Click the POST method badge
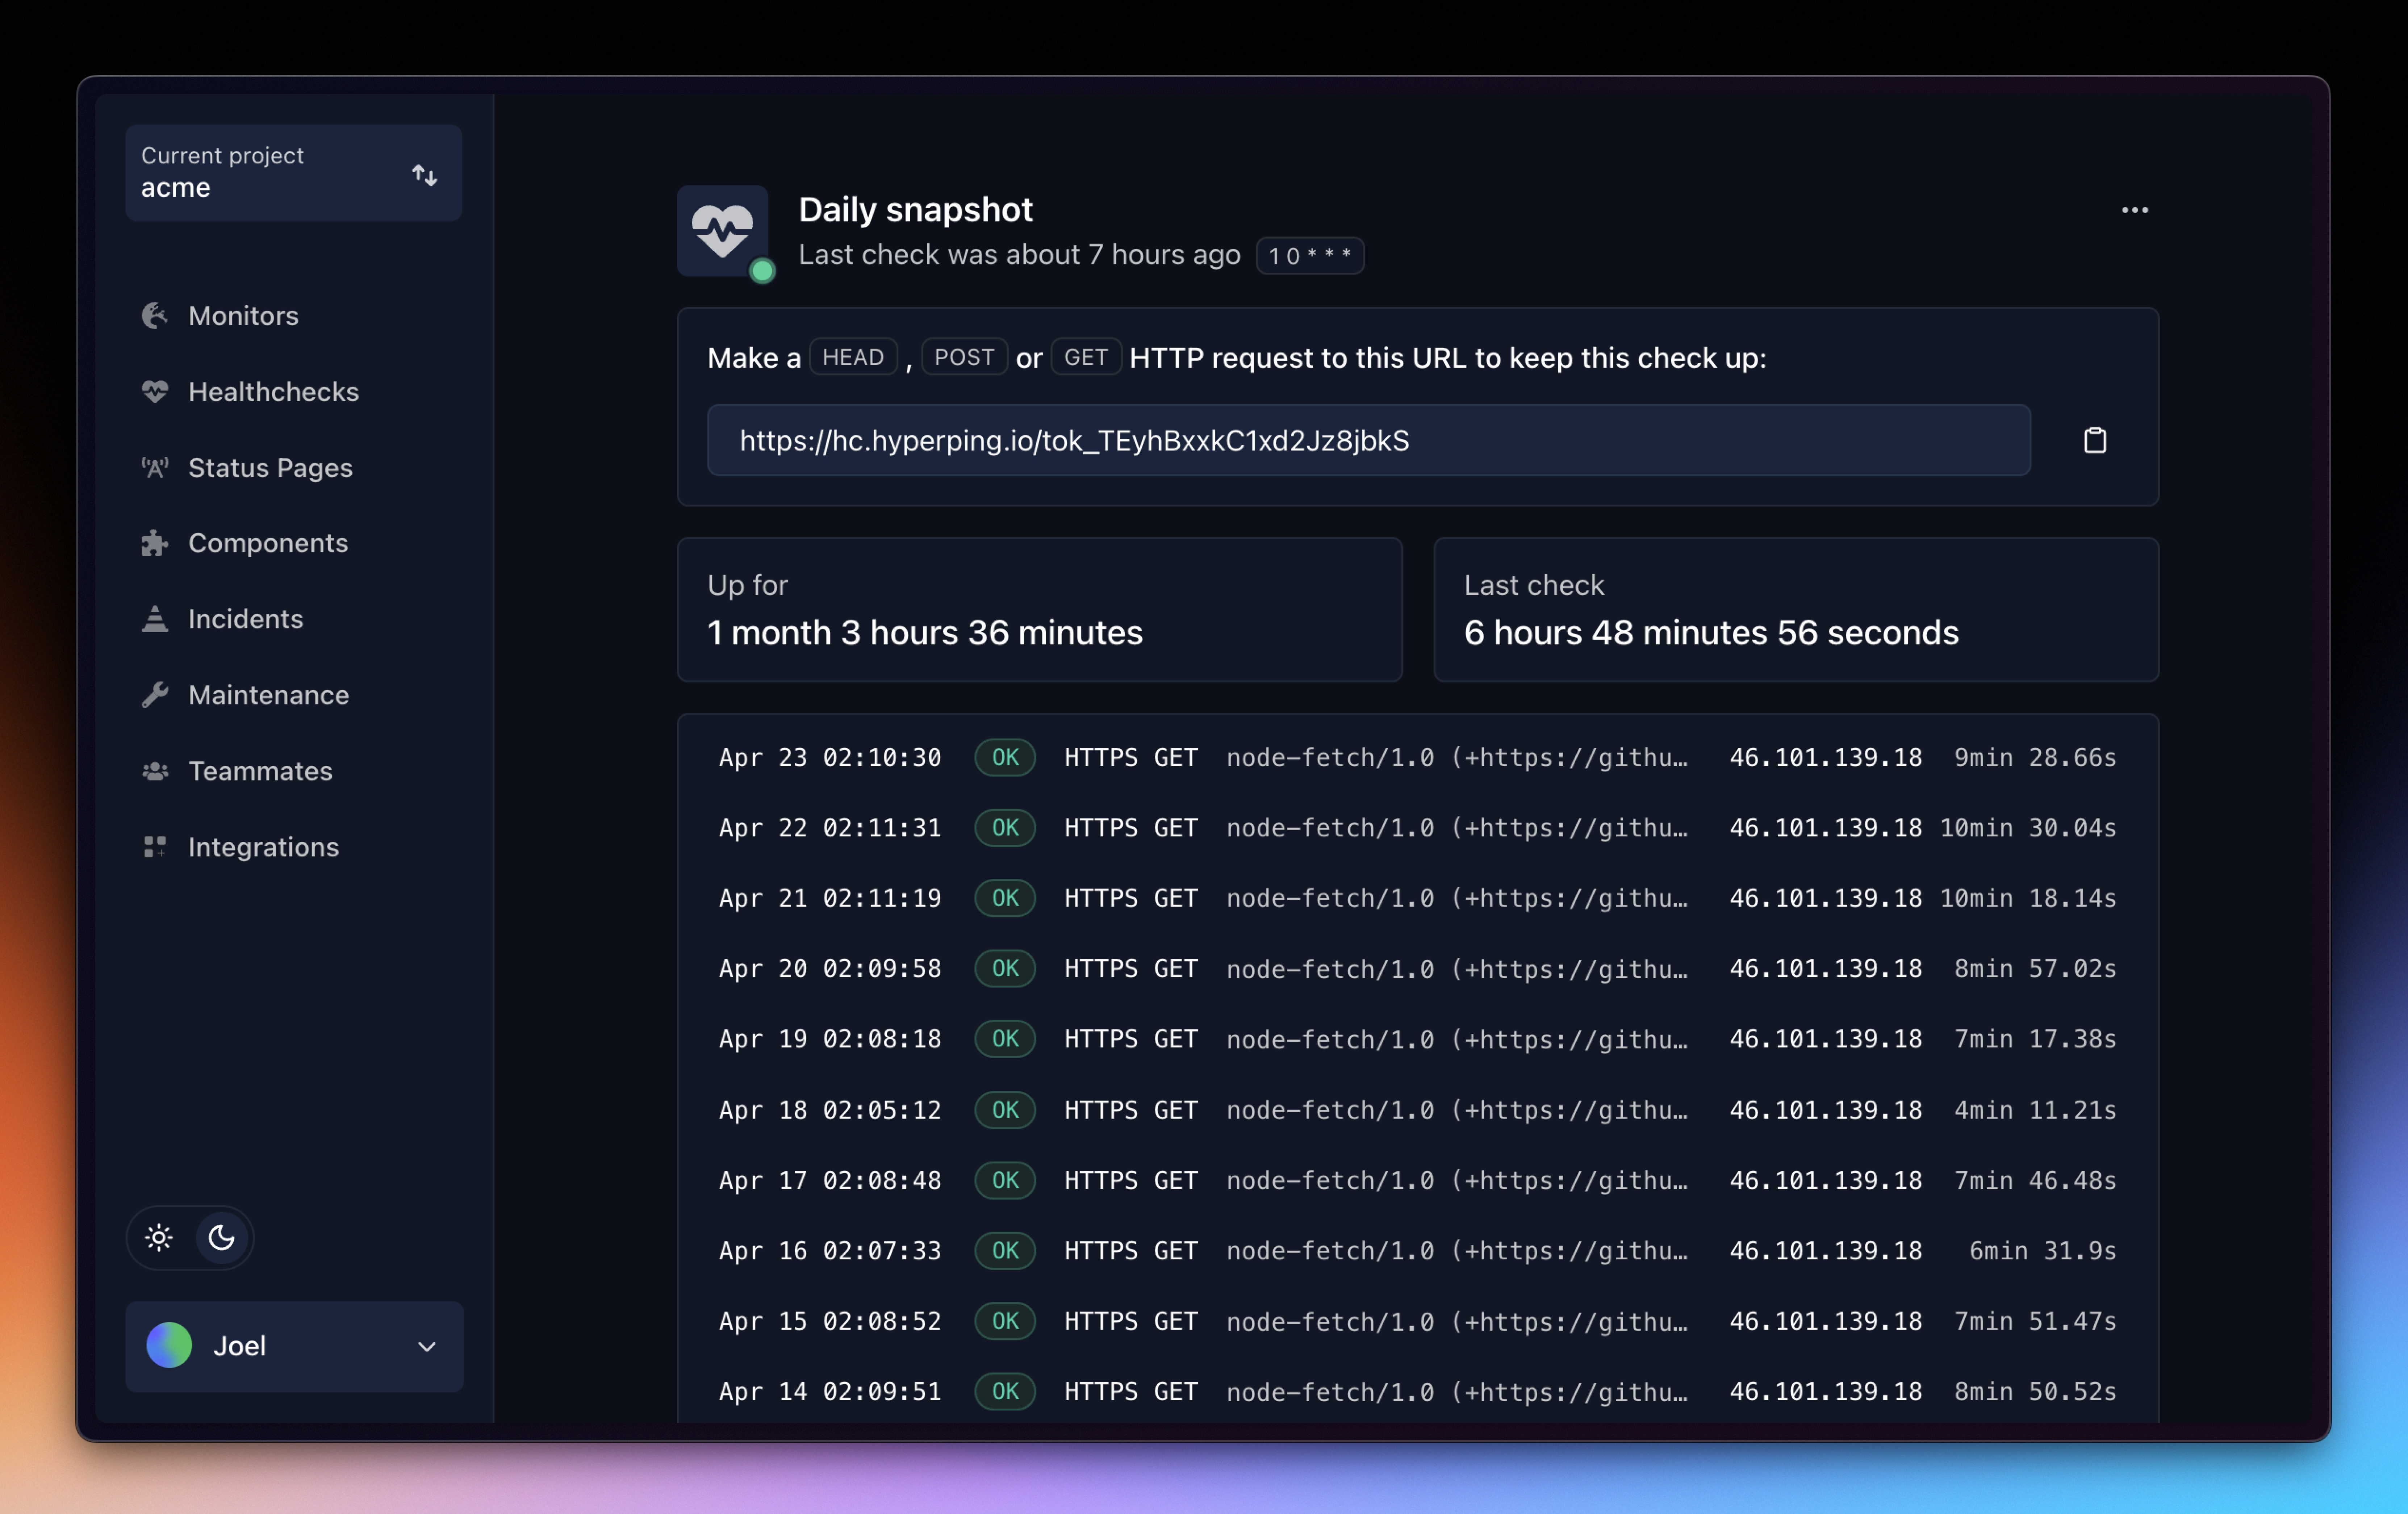The width and height of the screenshot is (2408, 1514). coord(964,357)
